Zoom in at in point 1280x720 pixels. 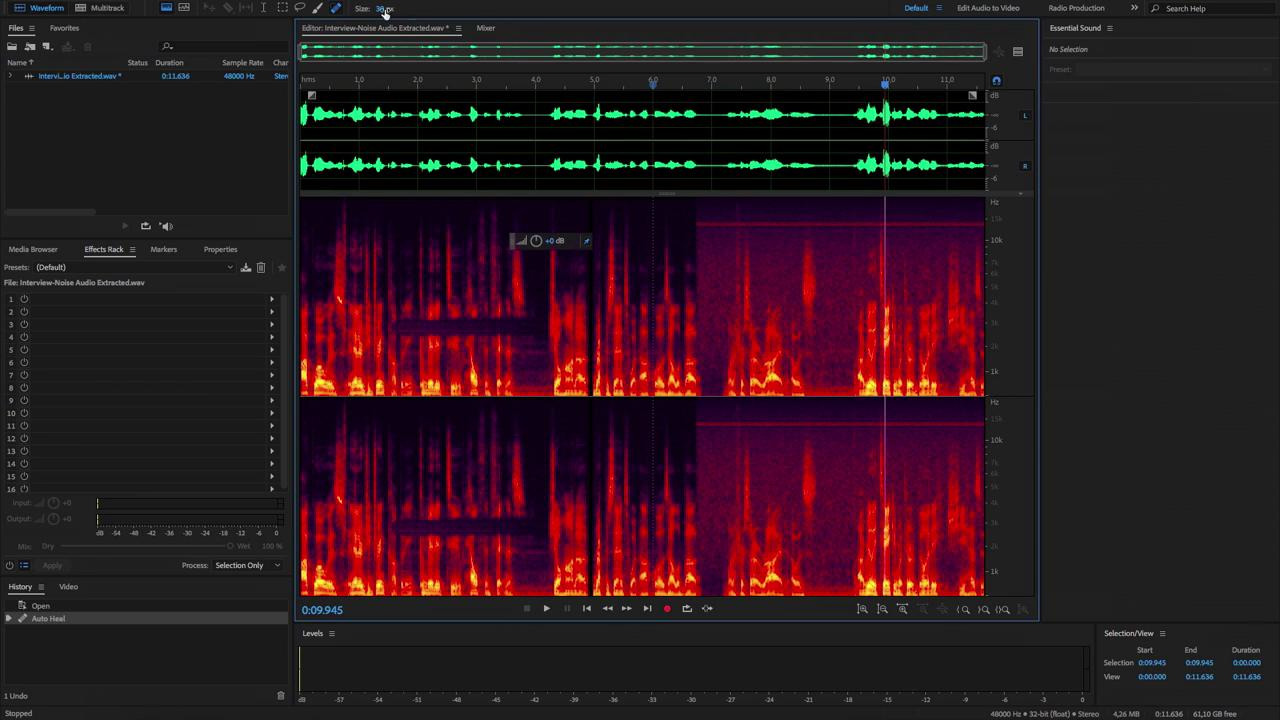pos(964,609)
